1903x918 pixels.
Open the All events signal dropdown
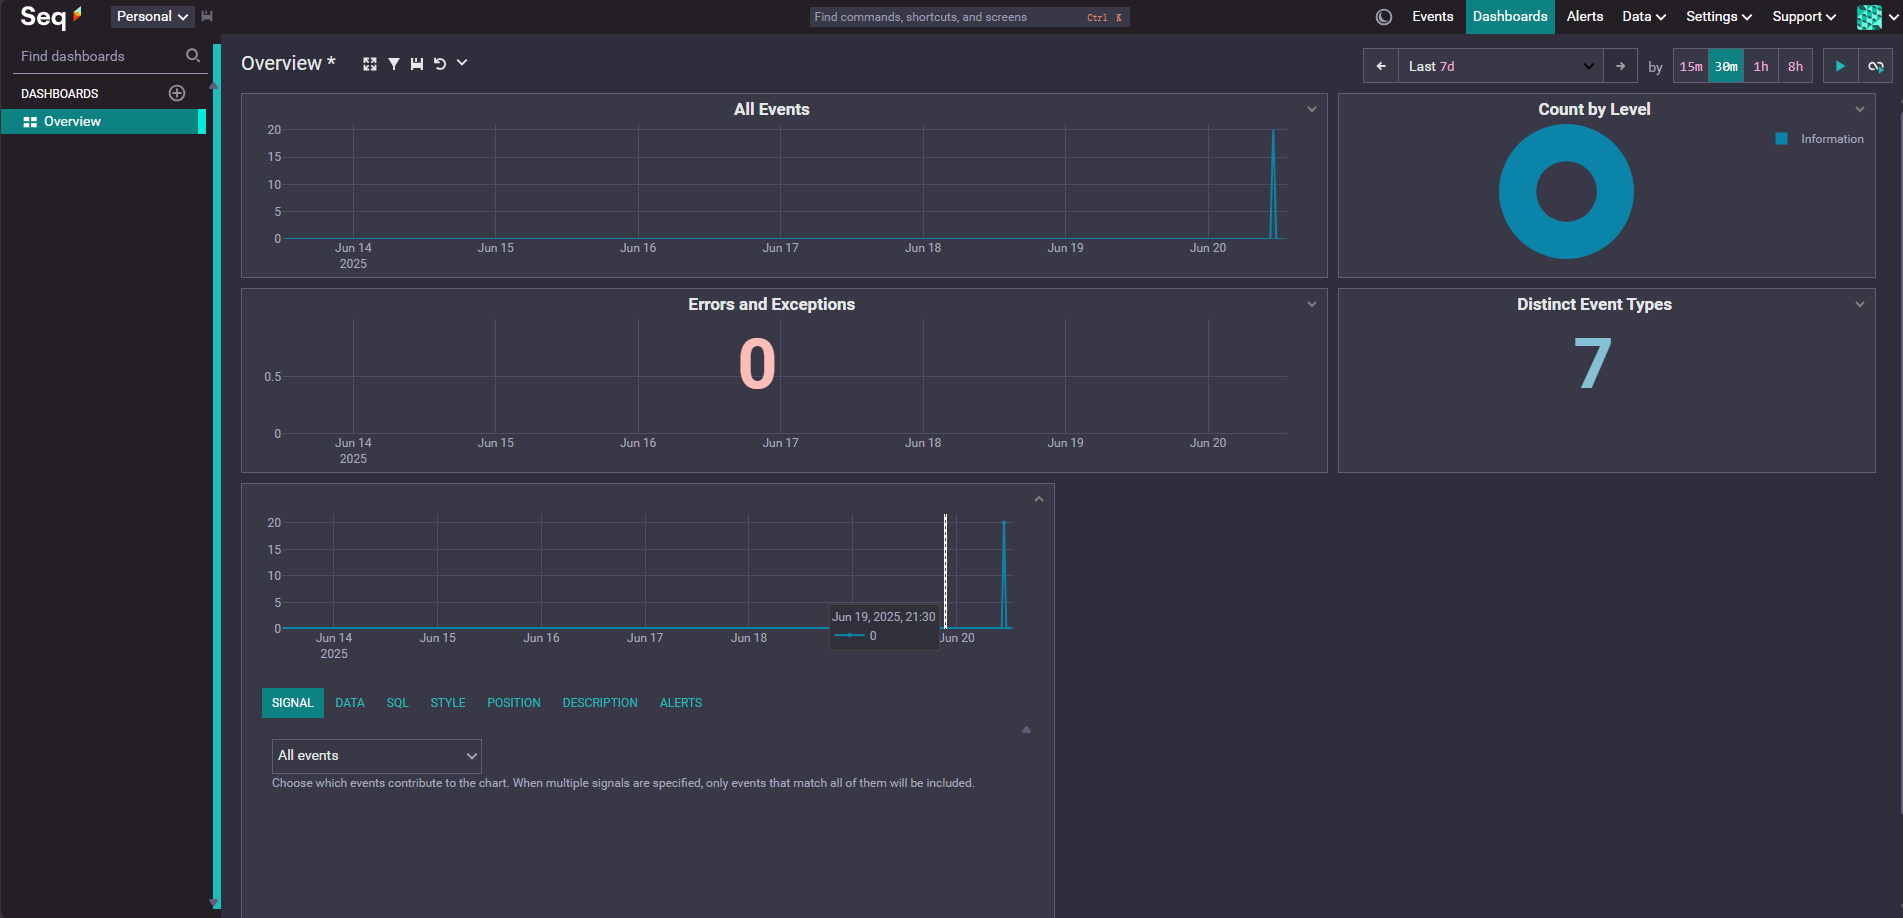[x=377, y=756]
